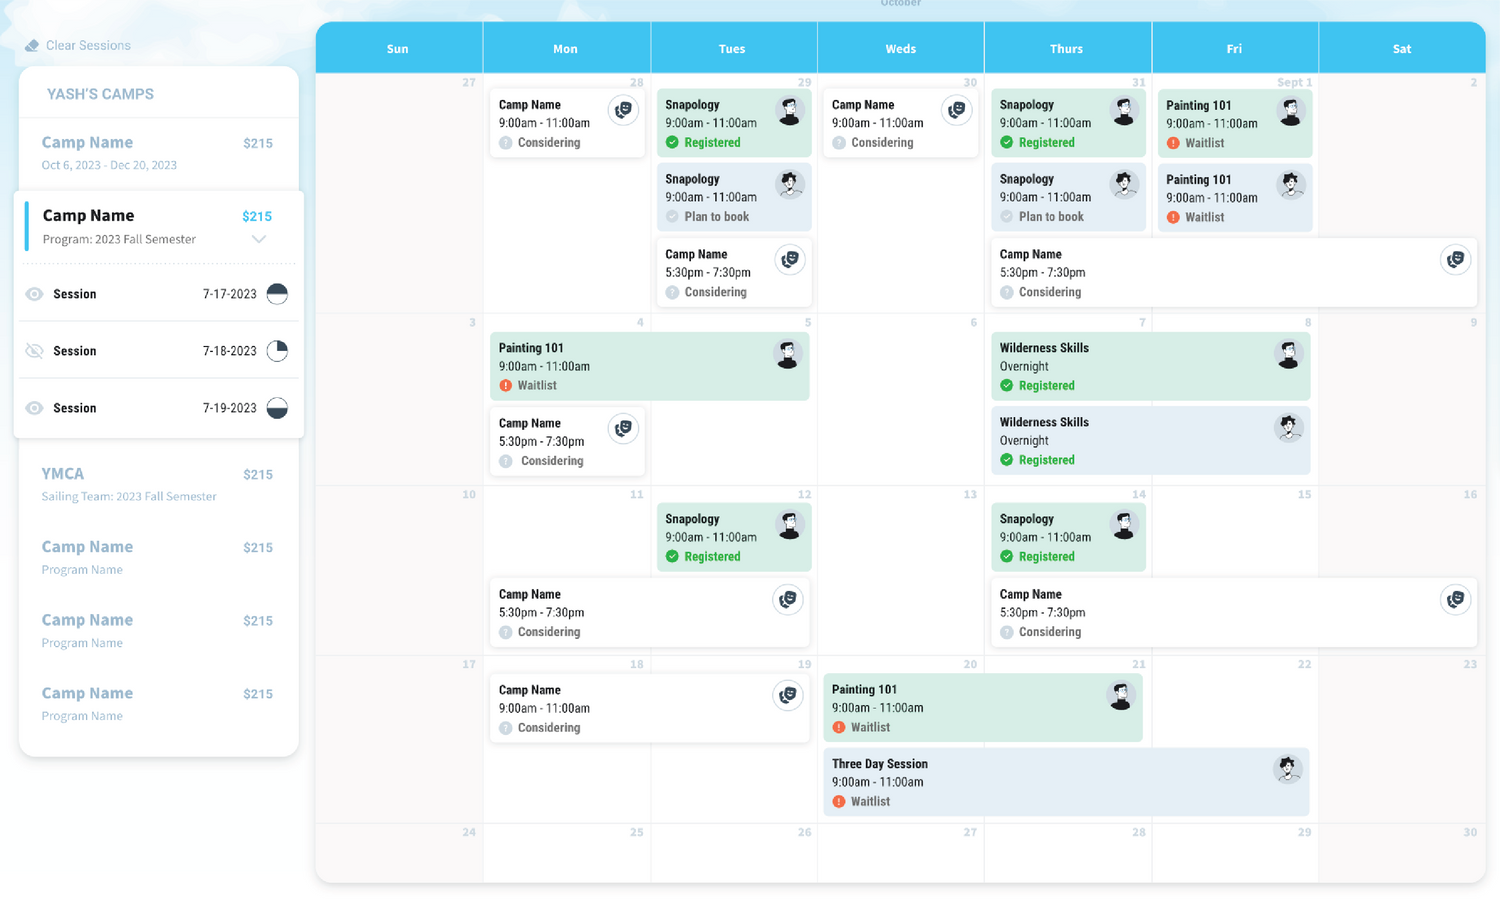1500x901 pixels.
Task: Click the empty calendar cell for day 25
Action: 566,855
